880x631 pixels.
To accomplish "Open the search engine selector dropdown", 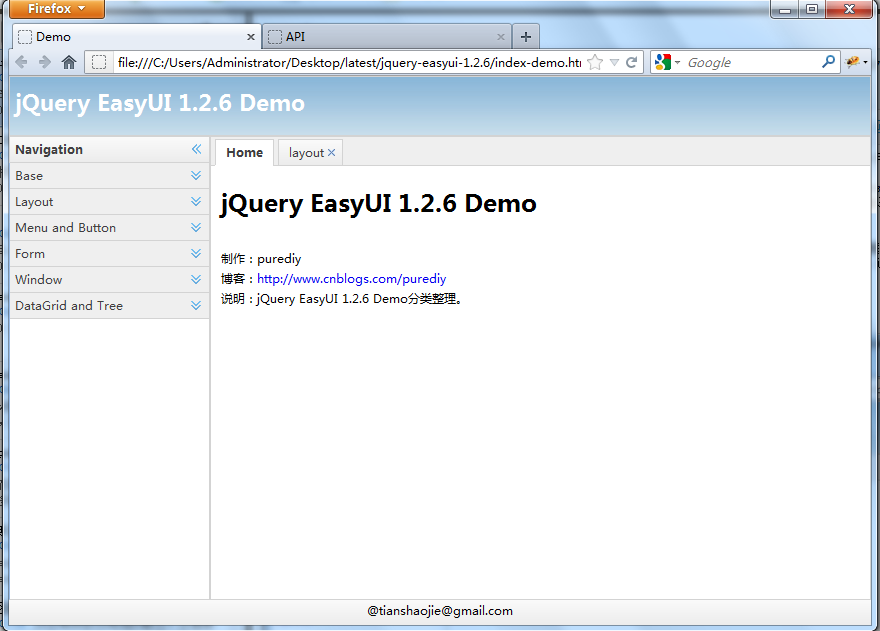I will point(667,62).
